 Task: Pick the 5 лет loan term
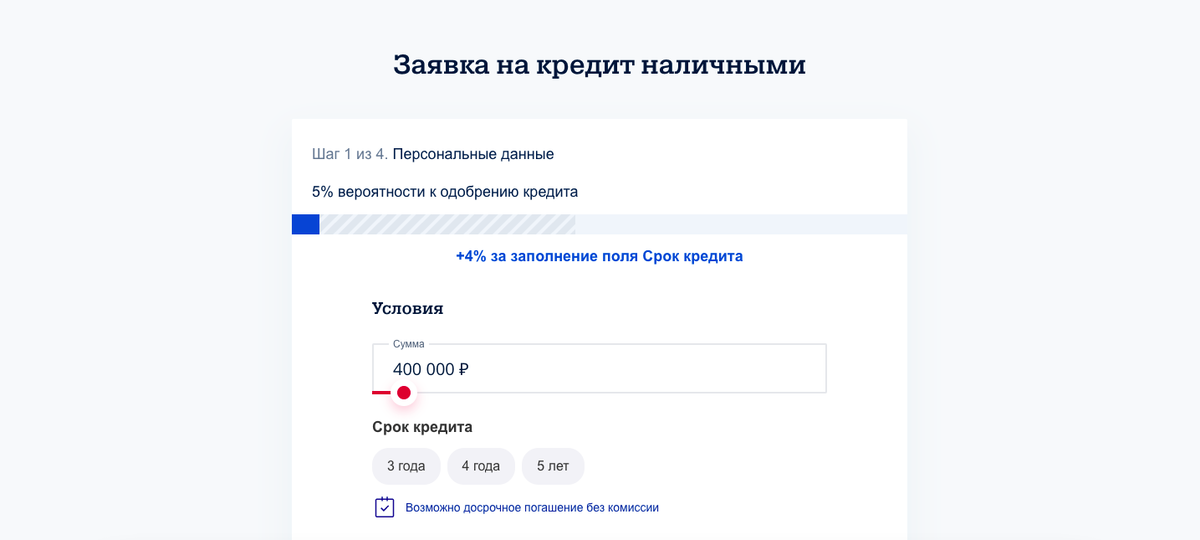point(553,466)
